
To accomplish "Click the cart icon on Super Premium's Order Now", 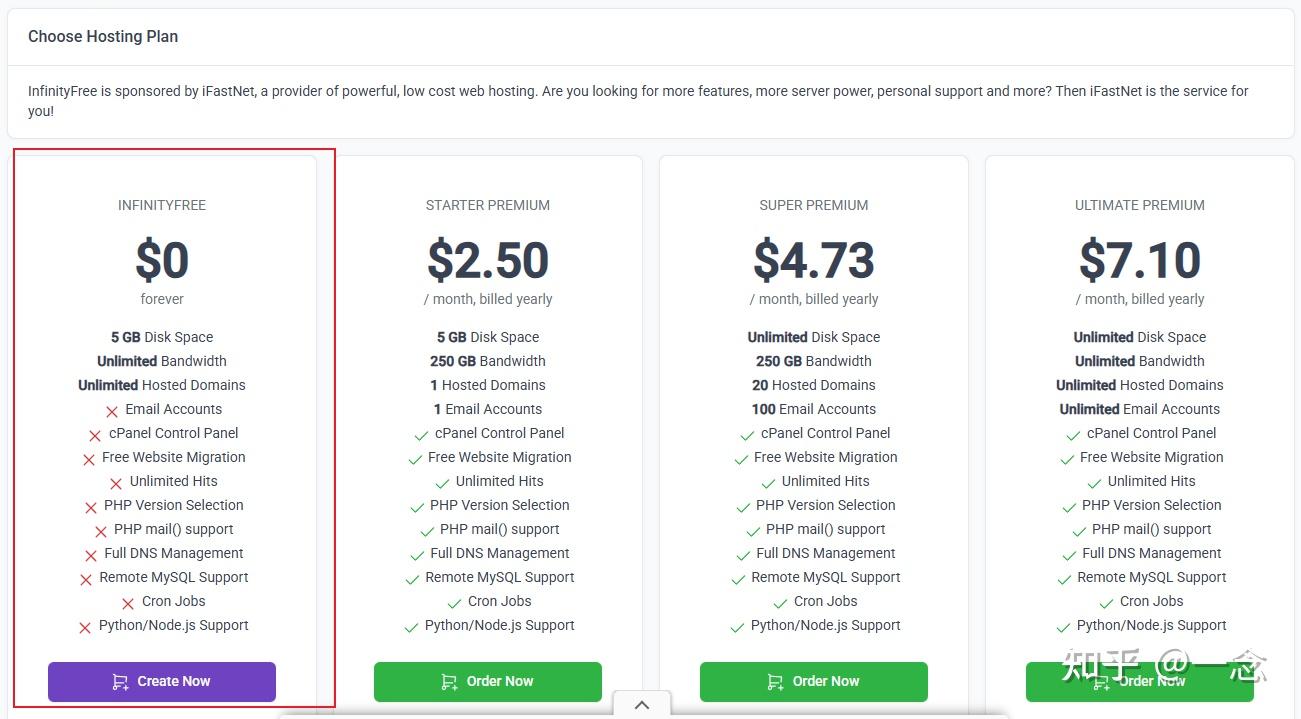I will point(775,682).
